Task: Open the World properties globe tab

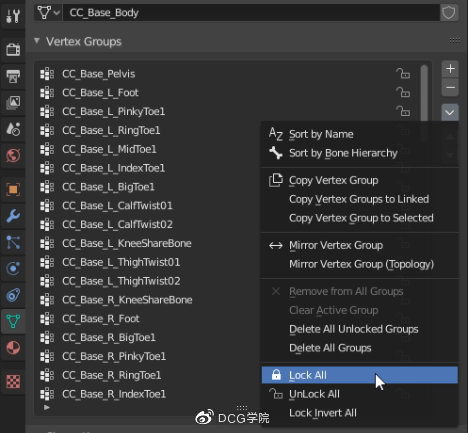Action: click(13, 155)
